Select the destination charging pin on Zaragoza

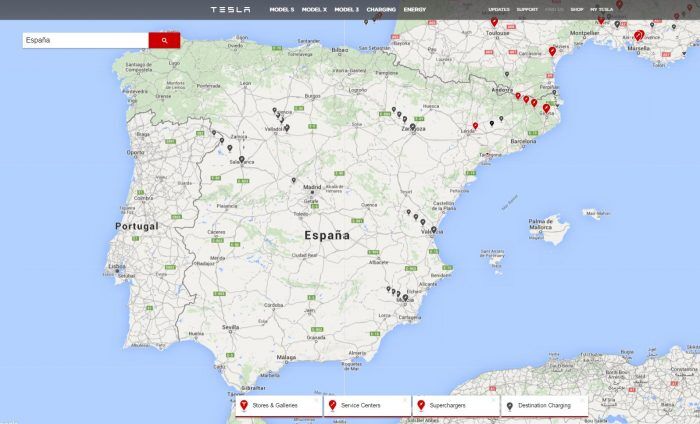412,127
